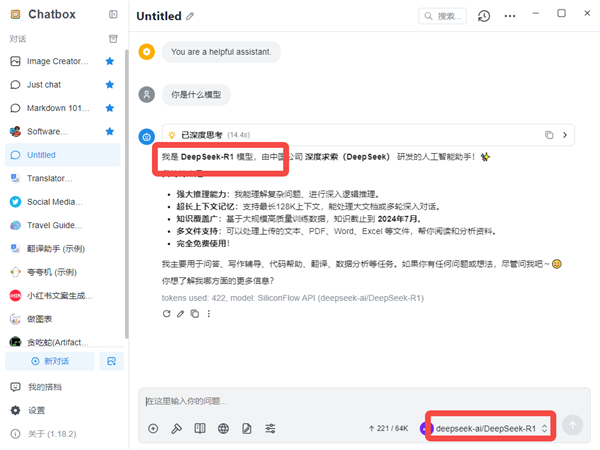Open the 做图表 conversation

pyautogui.click(x=62, y=319)
